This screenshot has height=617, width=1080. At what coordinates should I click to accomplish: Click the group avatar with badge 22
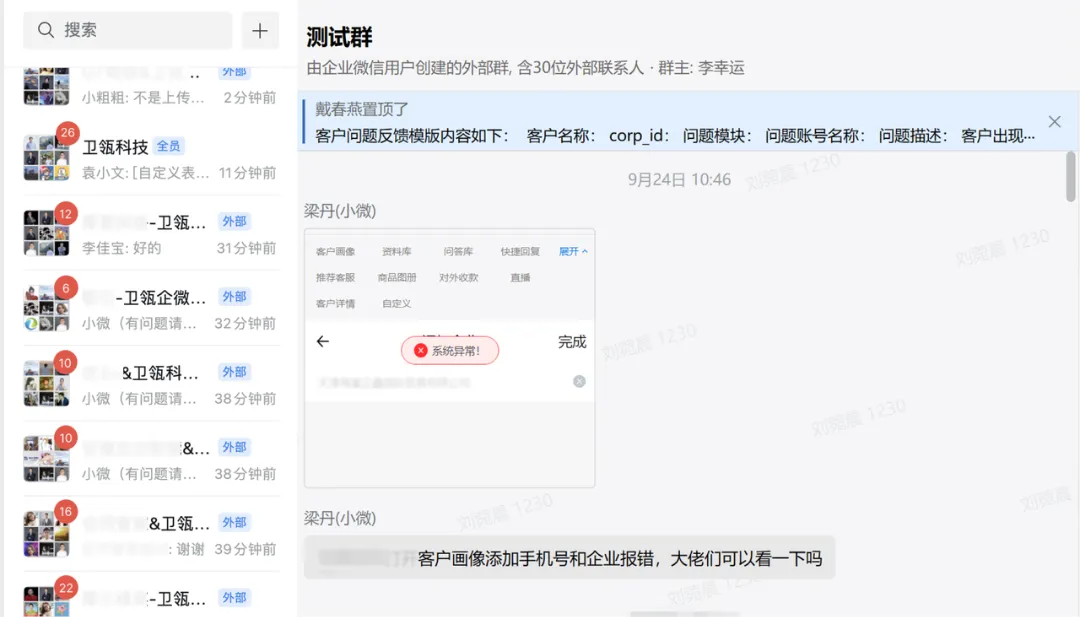pos(46,603)
